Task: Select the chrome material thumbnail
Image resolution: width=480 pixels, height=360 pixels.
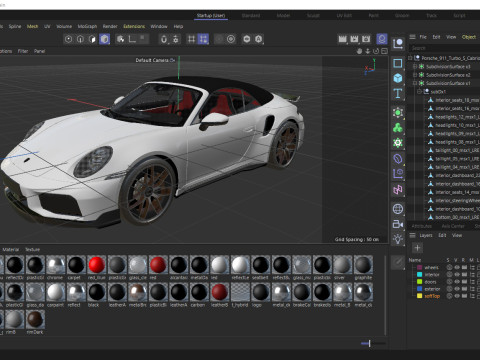Action: pos(56,265)
